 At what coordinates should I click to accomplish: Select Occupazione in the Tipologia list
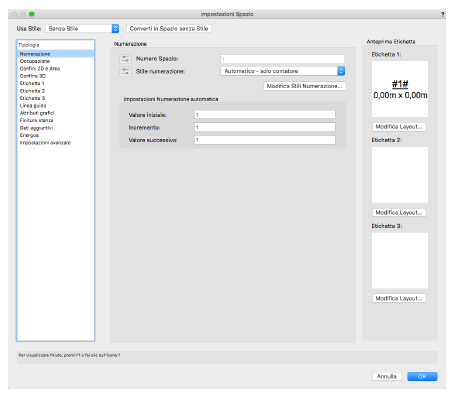click(56, 61)
